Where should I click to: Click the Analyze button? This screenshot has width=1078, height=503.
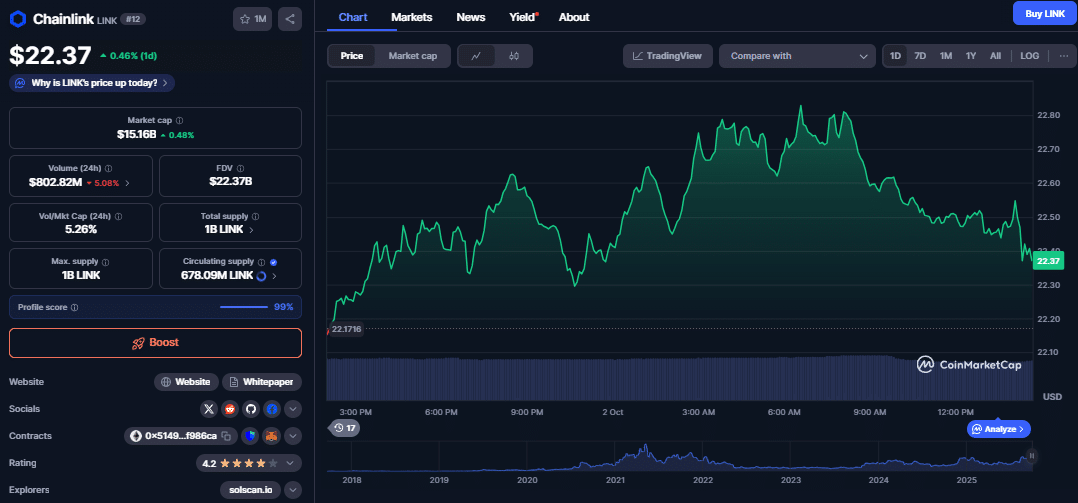coord(998,429)
